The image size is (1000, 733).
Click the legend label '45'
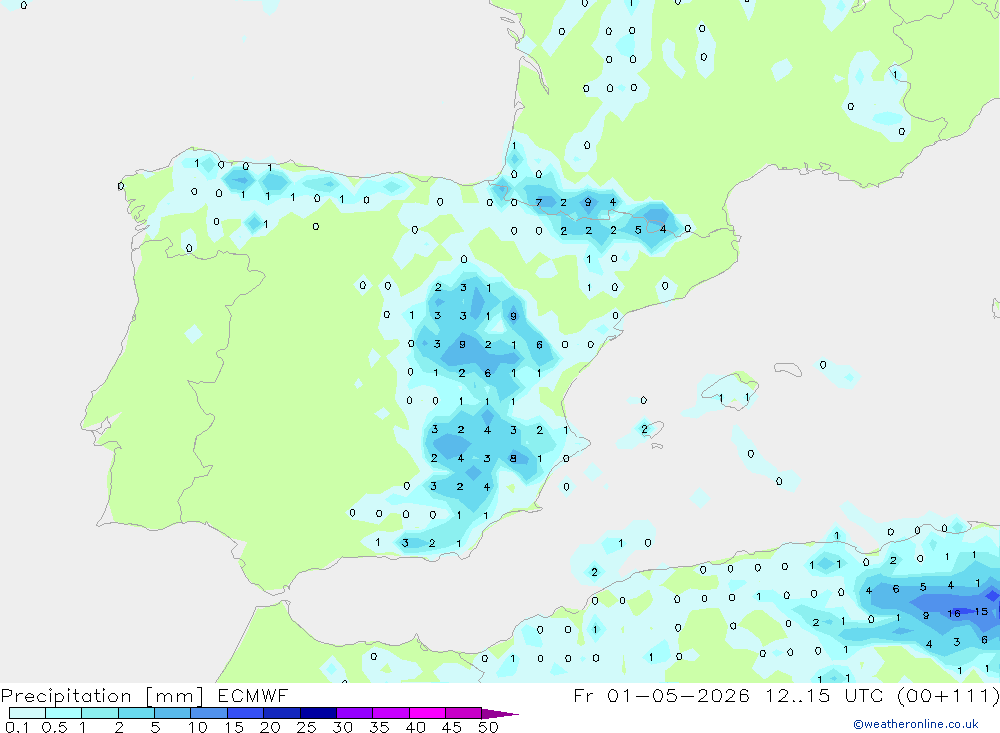pyautogui.click(x=452, y=727)
